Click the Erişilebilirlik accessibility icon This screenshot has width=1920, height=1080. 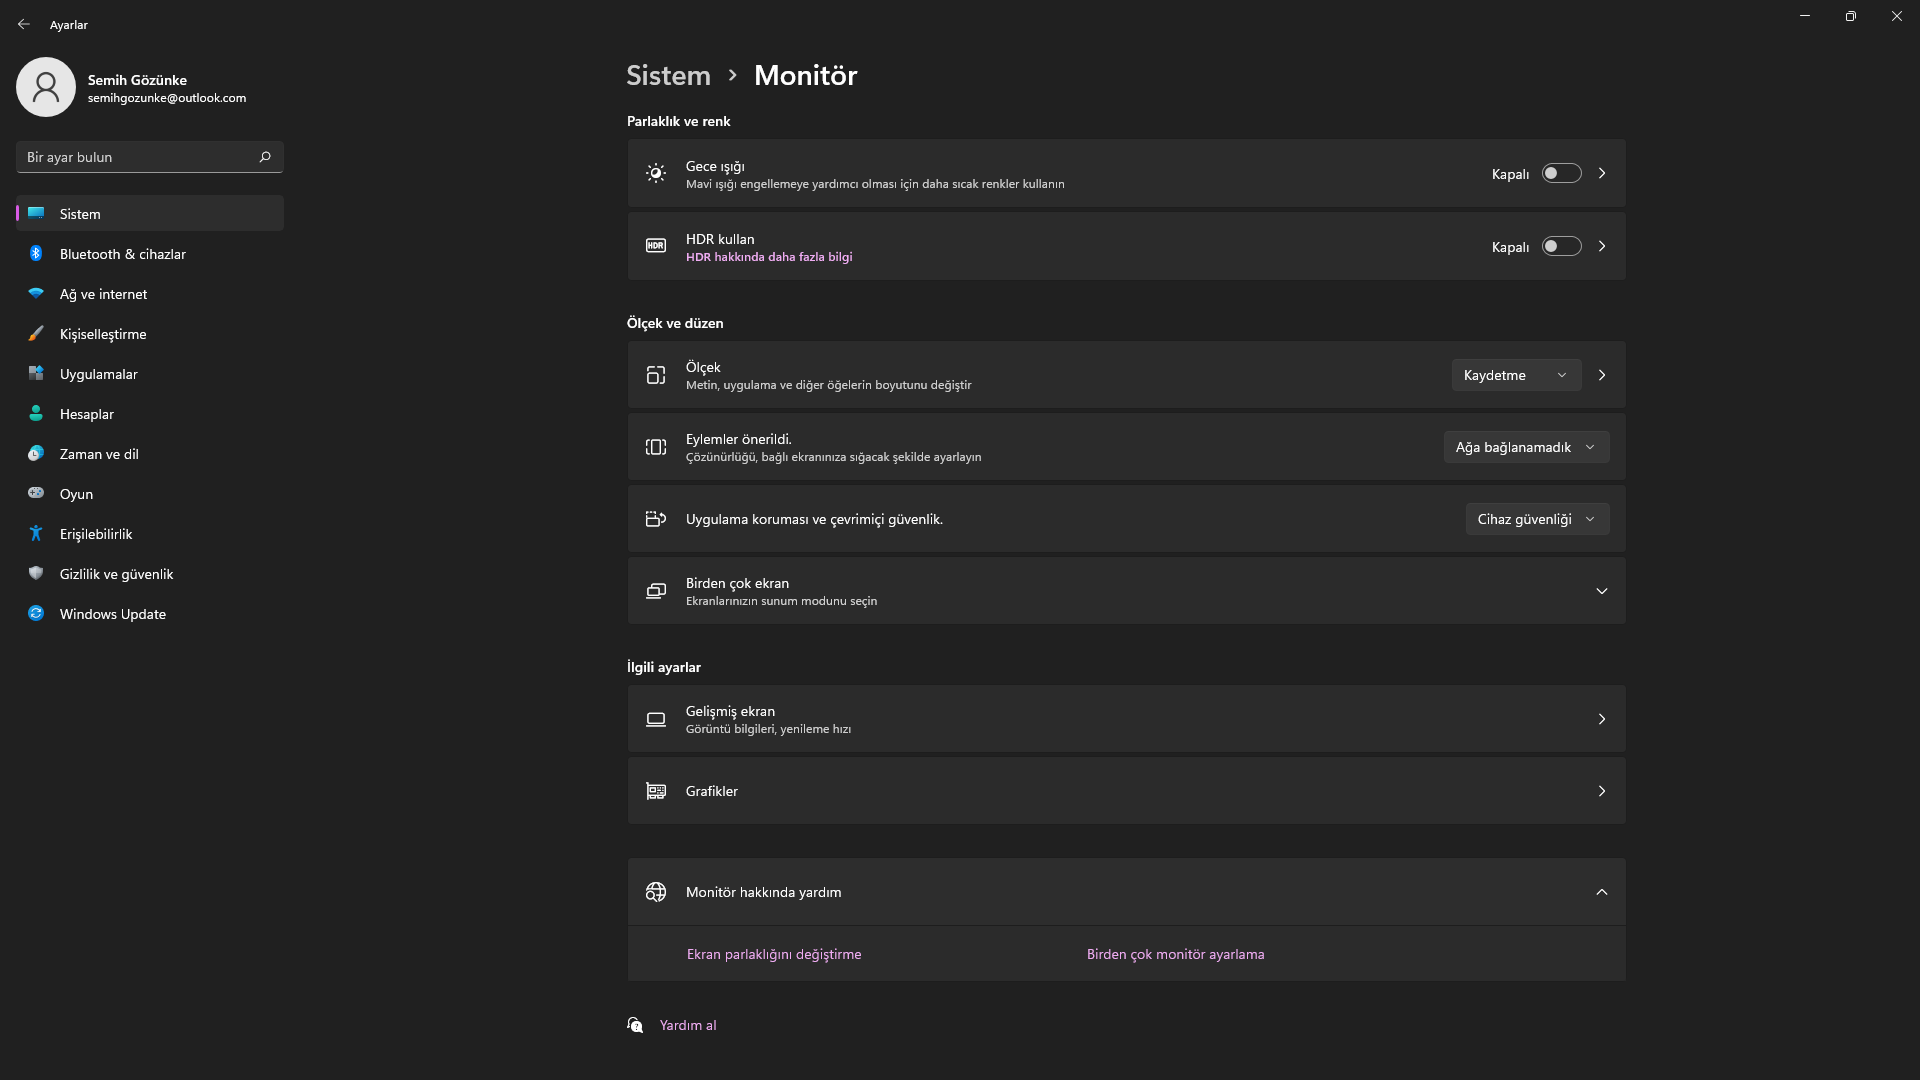(36, 534)
